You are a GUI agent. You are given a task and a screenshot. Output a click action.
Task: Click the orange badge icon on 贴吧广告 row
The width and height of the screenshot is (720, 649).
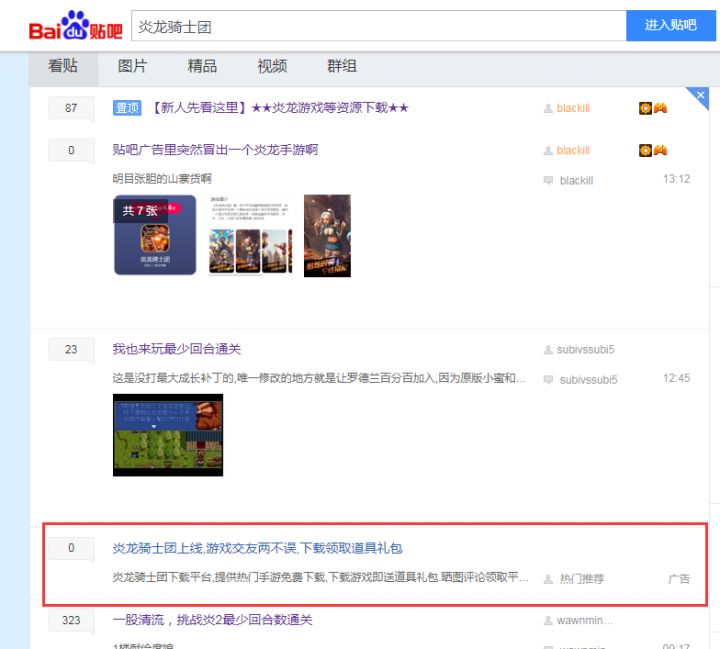click(x=645, y=151)
